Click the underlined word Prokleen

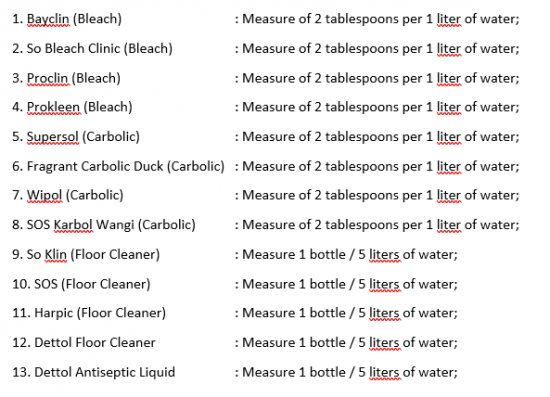53,107
